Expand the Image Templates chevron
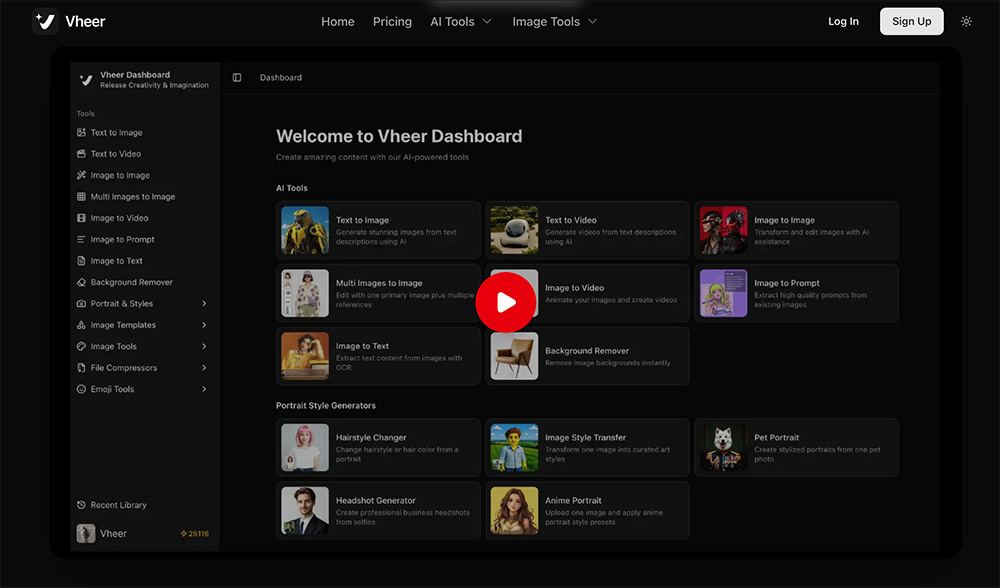 204,325
